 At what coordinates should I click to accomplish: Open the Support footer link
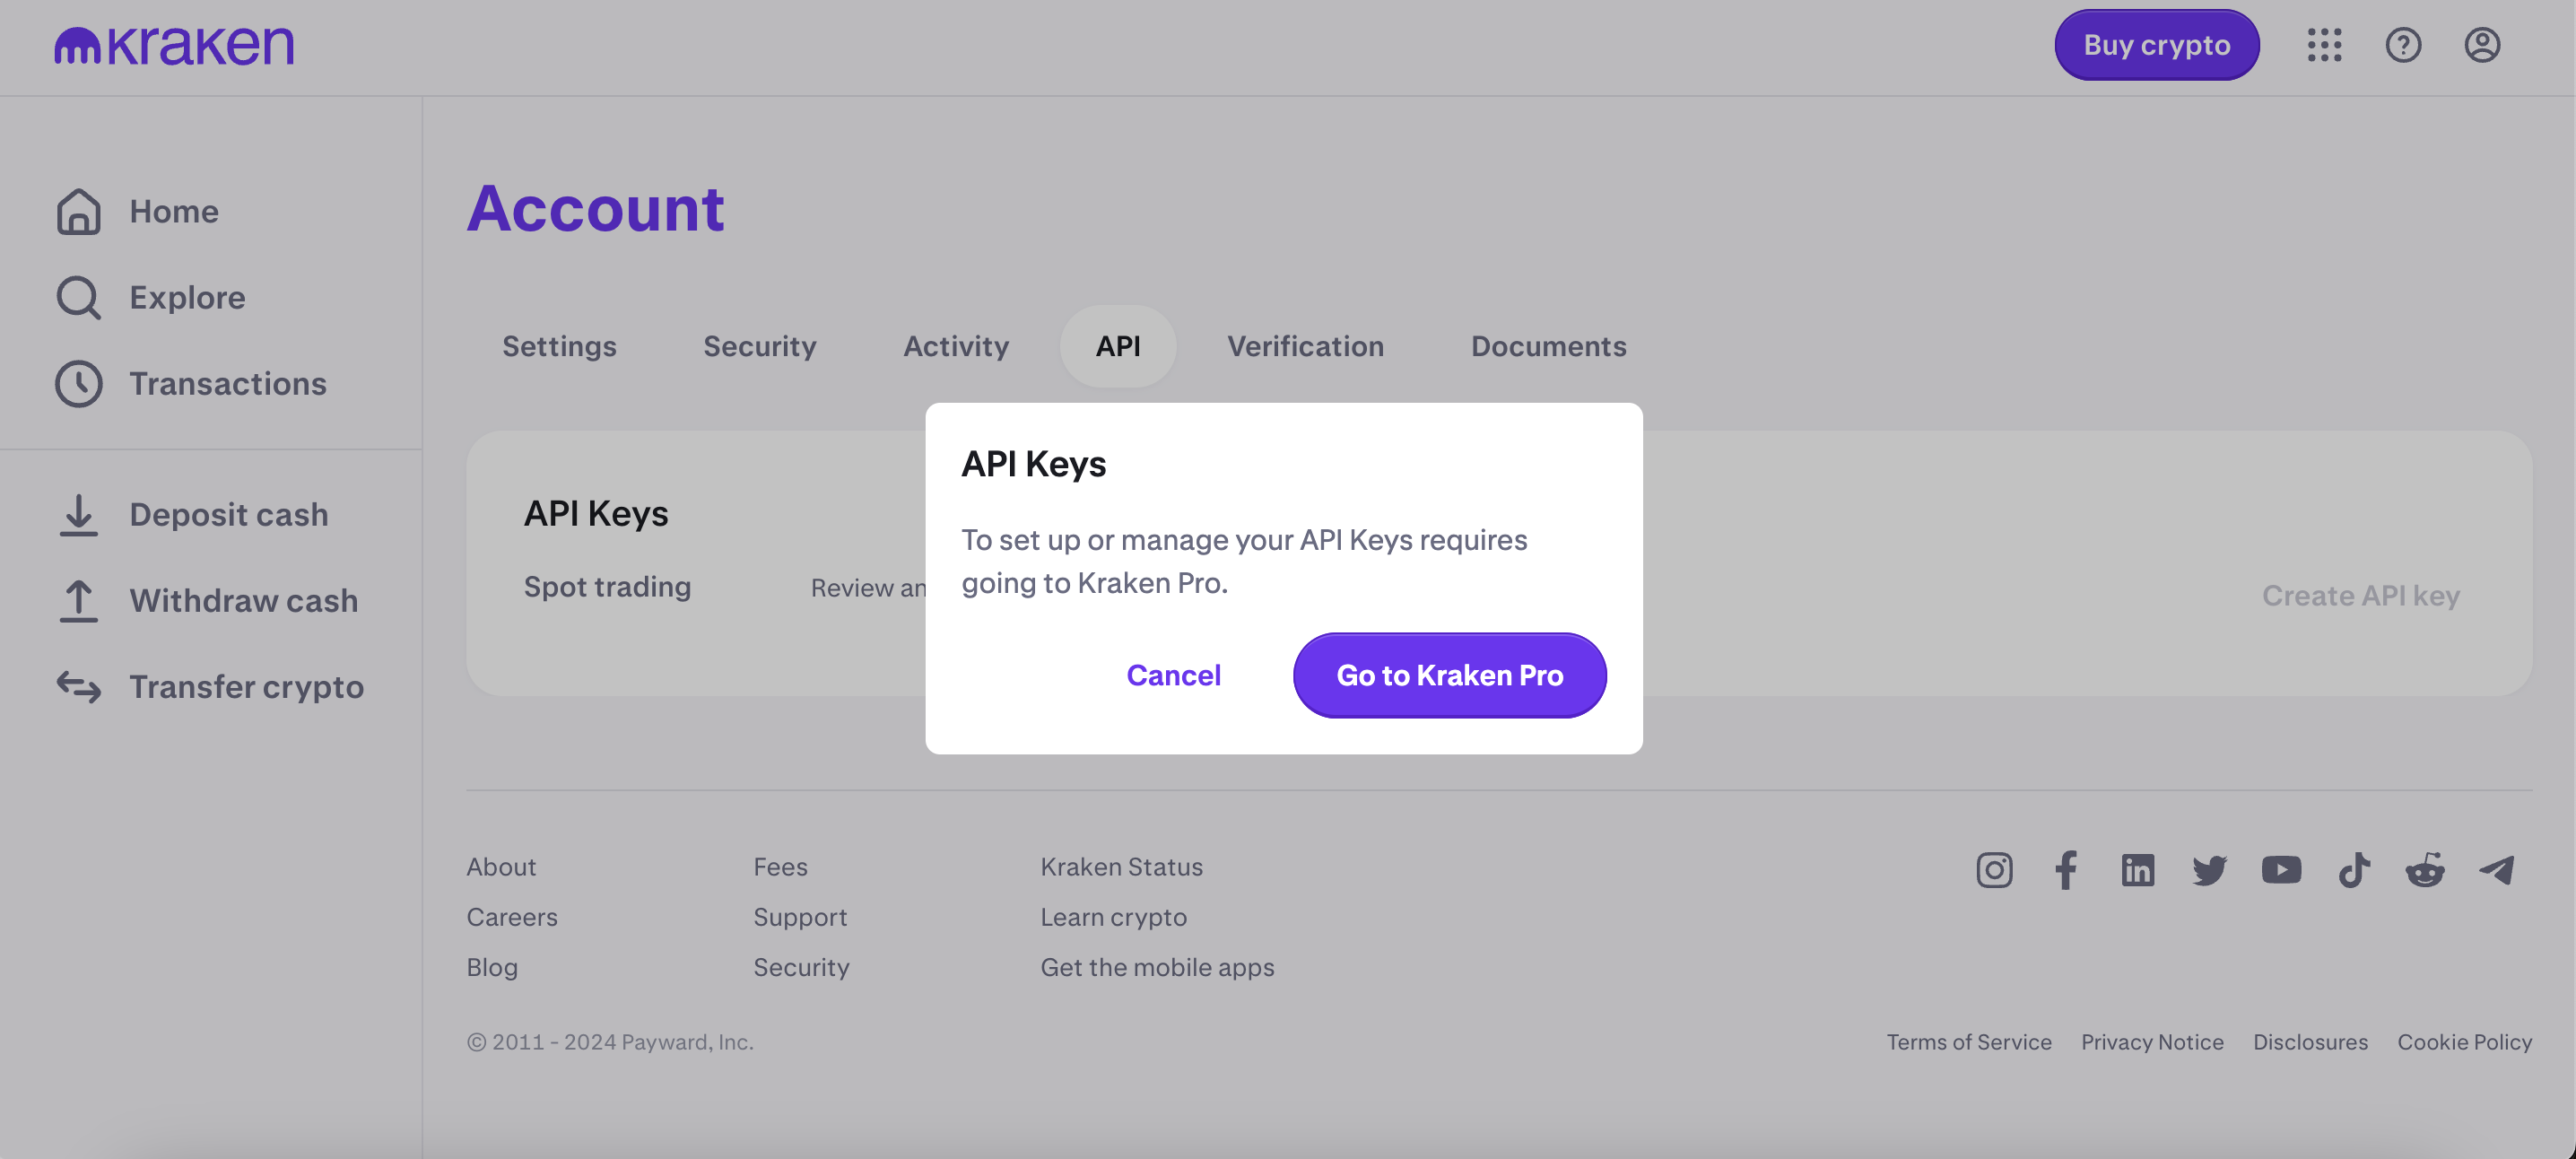click(800, 916)
